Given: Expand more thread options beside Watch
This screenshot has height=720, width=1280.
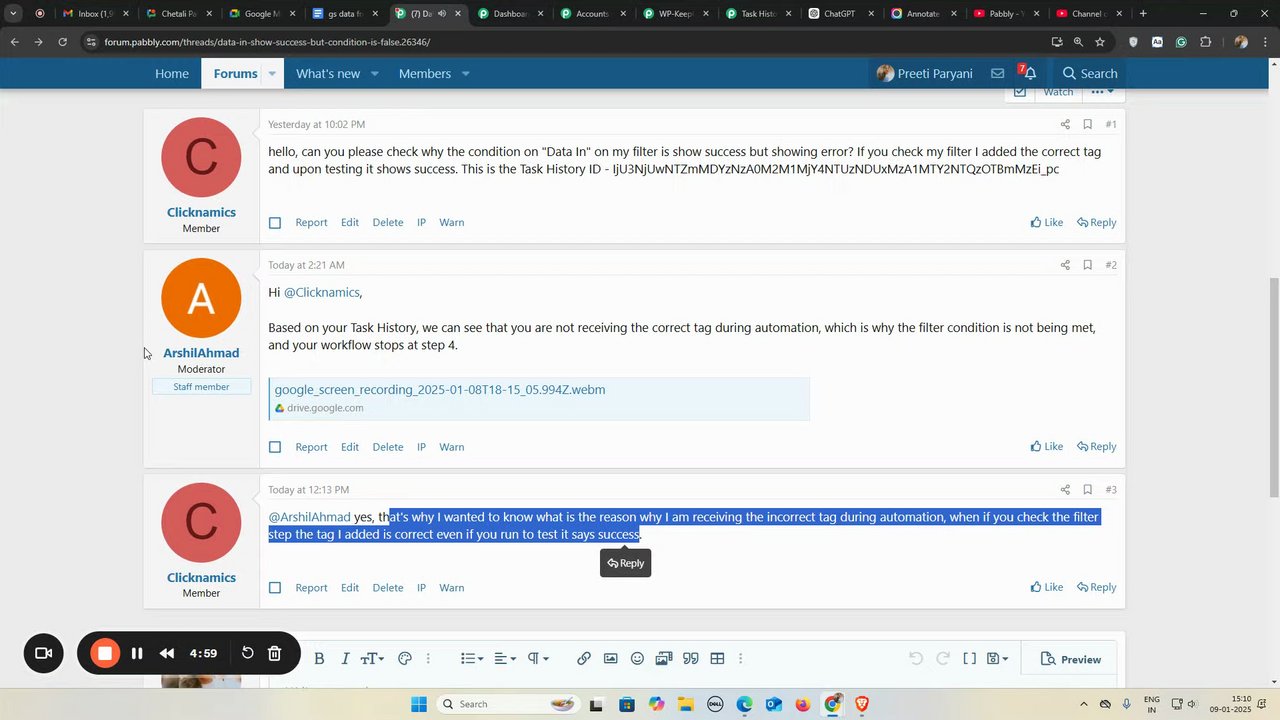Looking at the screenshot, I should point(1102,92).
